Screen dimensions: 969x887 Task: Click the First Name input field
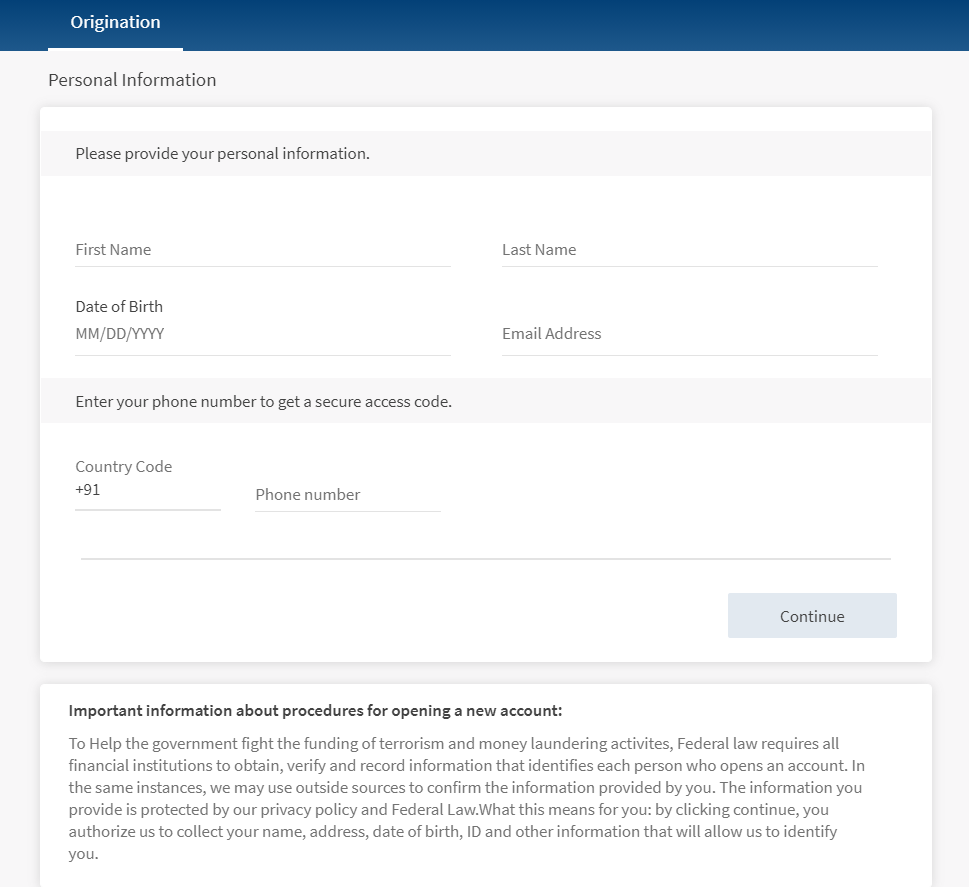(x=262, y=250)
